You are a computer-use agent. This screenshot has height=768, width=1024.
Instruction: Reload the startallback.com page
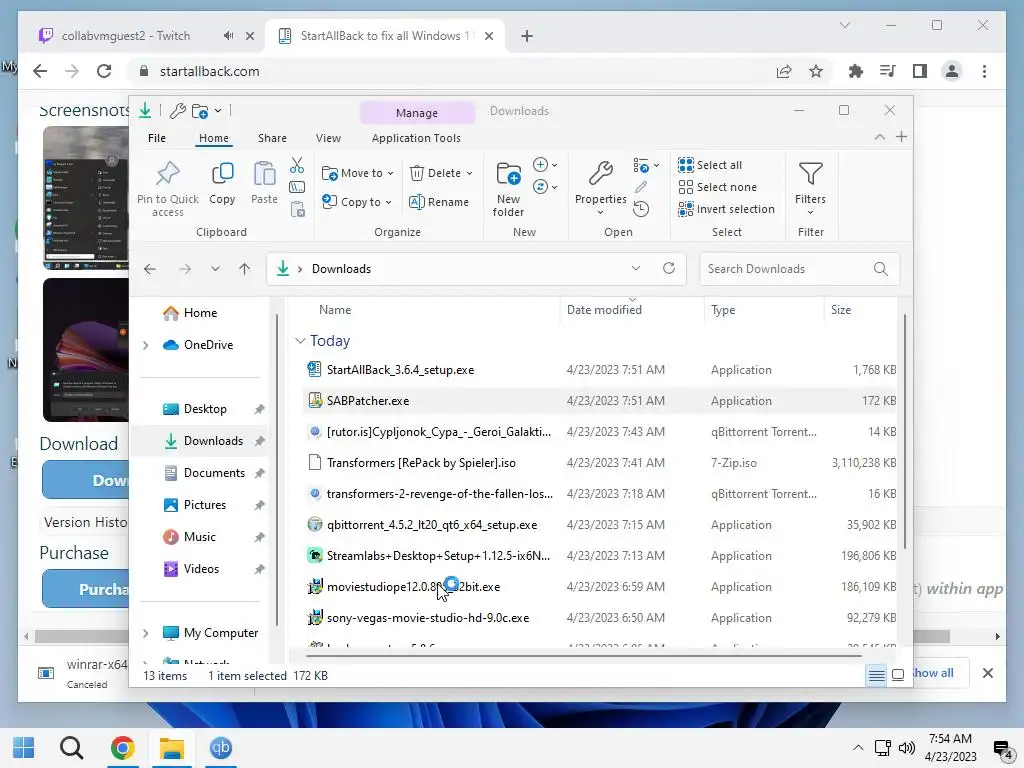104,71
